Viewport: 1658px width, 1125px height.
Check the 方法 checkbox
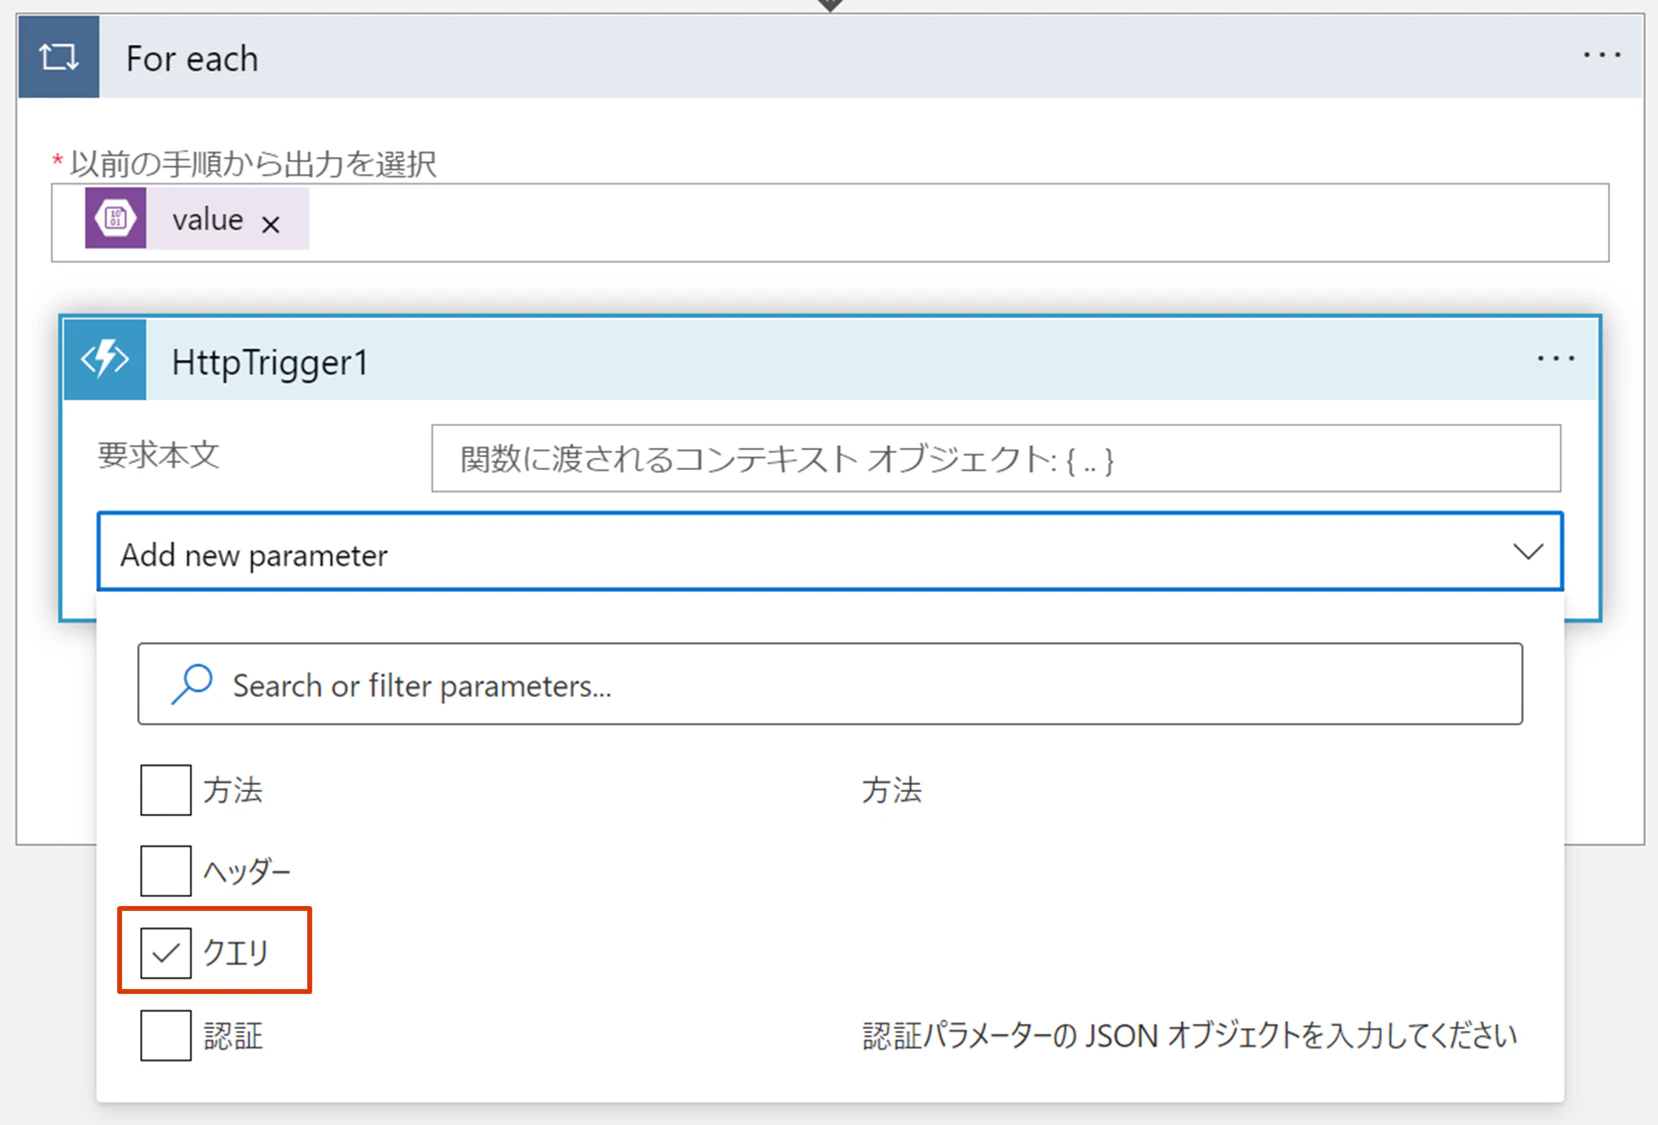click(x=166, y=790)
